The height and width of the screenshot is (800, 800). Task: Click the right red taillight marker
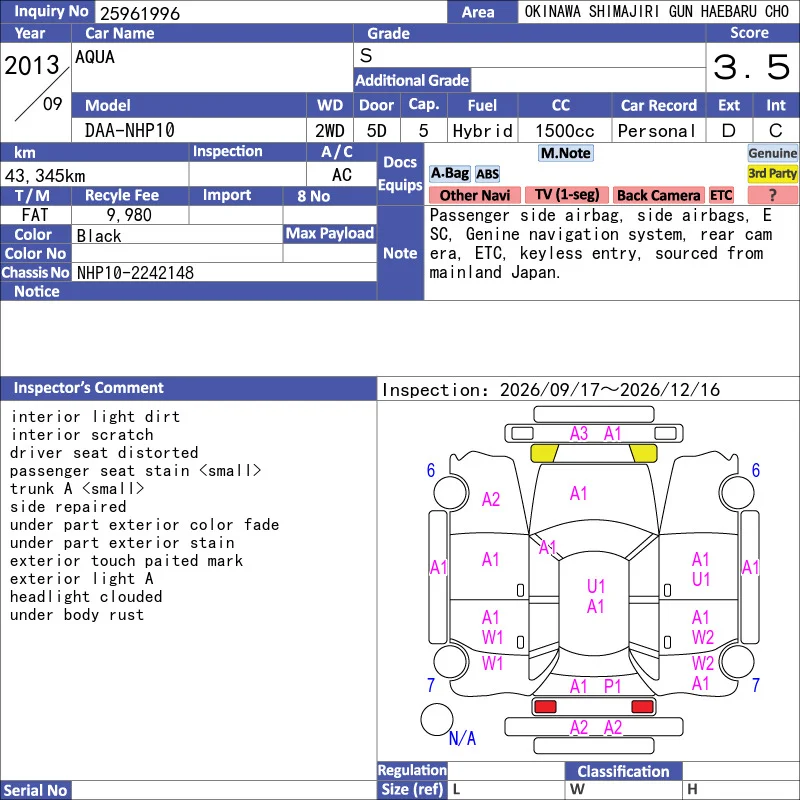click(x=642, y=707)
